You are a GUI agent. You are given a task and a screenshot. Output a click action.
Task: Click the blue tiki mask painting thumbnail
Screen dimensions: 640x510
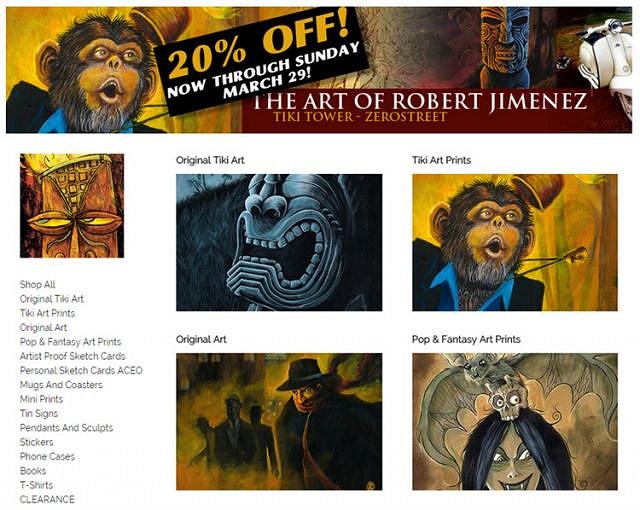[279, 242]
